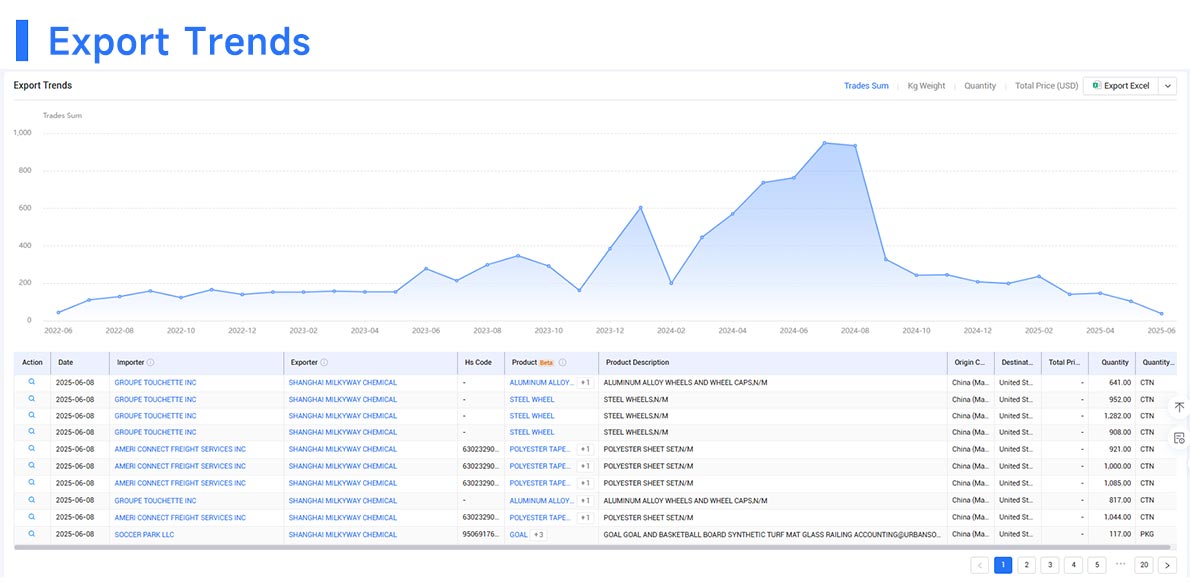1190x584 pixels.
Task: Click the magnifier icon in 908.00 row
Action: pos(32,432)
